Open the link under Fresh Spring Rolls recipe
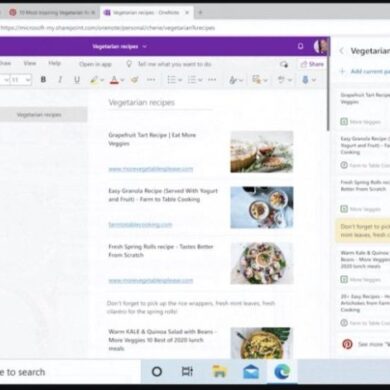Screen dimensions: 390x390 (151, 281)
